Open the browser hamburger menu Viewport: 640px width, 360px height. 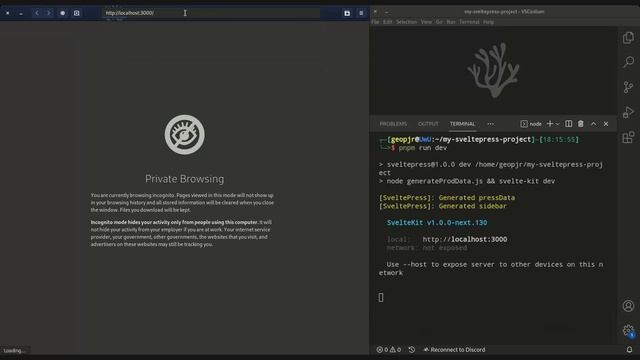coord(361,13)
